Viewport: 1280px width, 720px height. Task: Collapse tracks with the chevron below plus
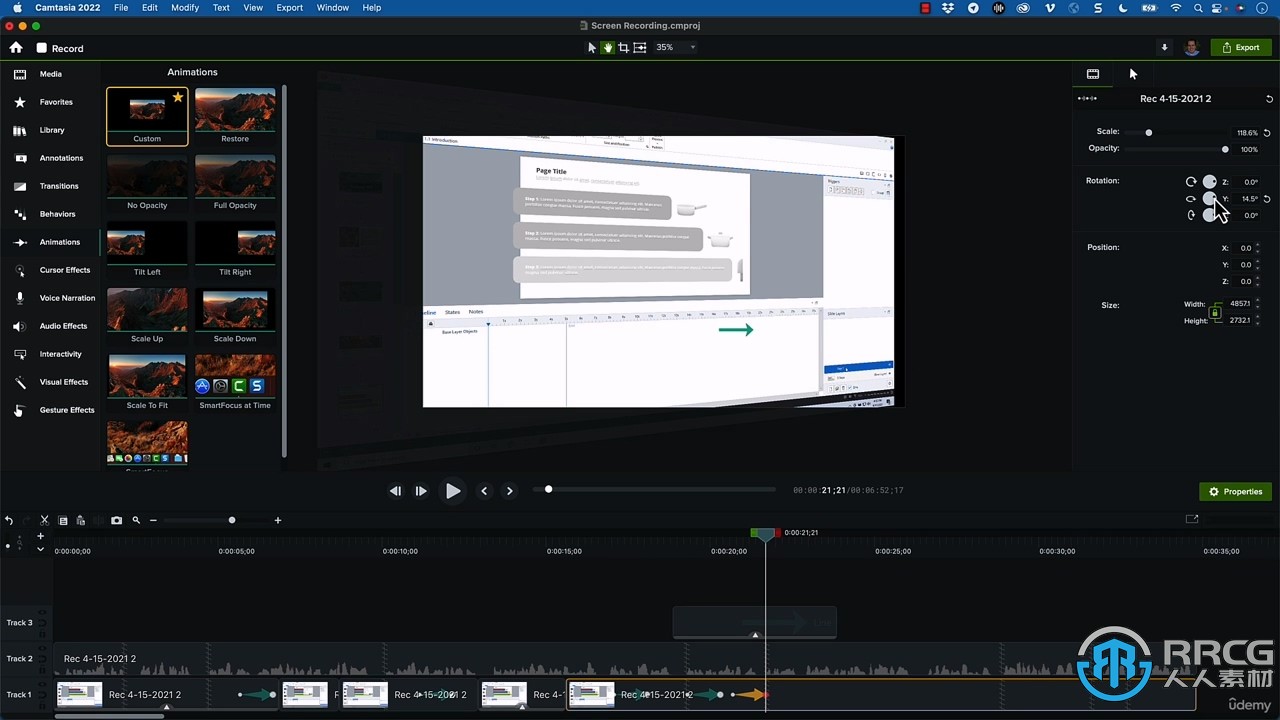pyautogui.click(x=40, y=549)
